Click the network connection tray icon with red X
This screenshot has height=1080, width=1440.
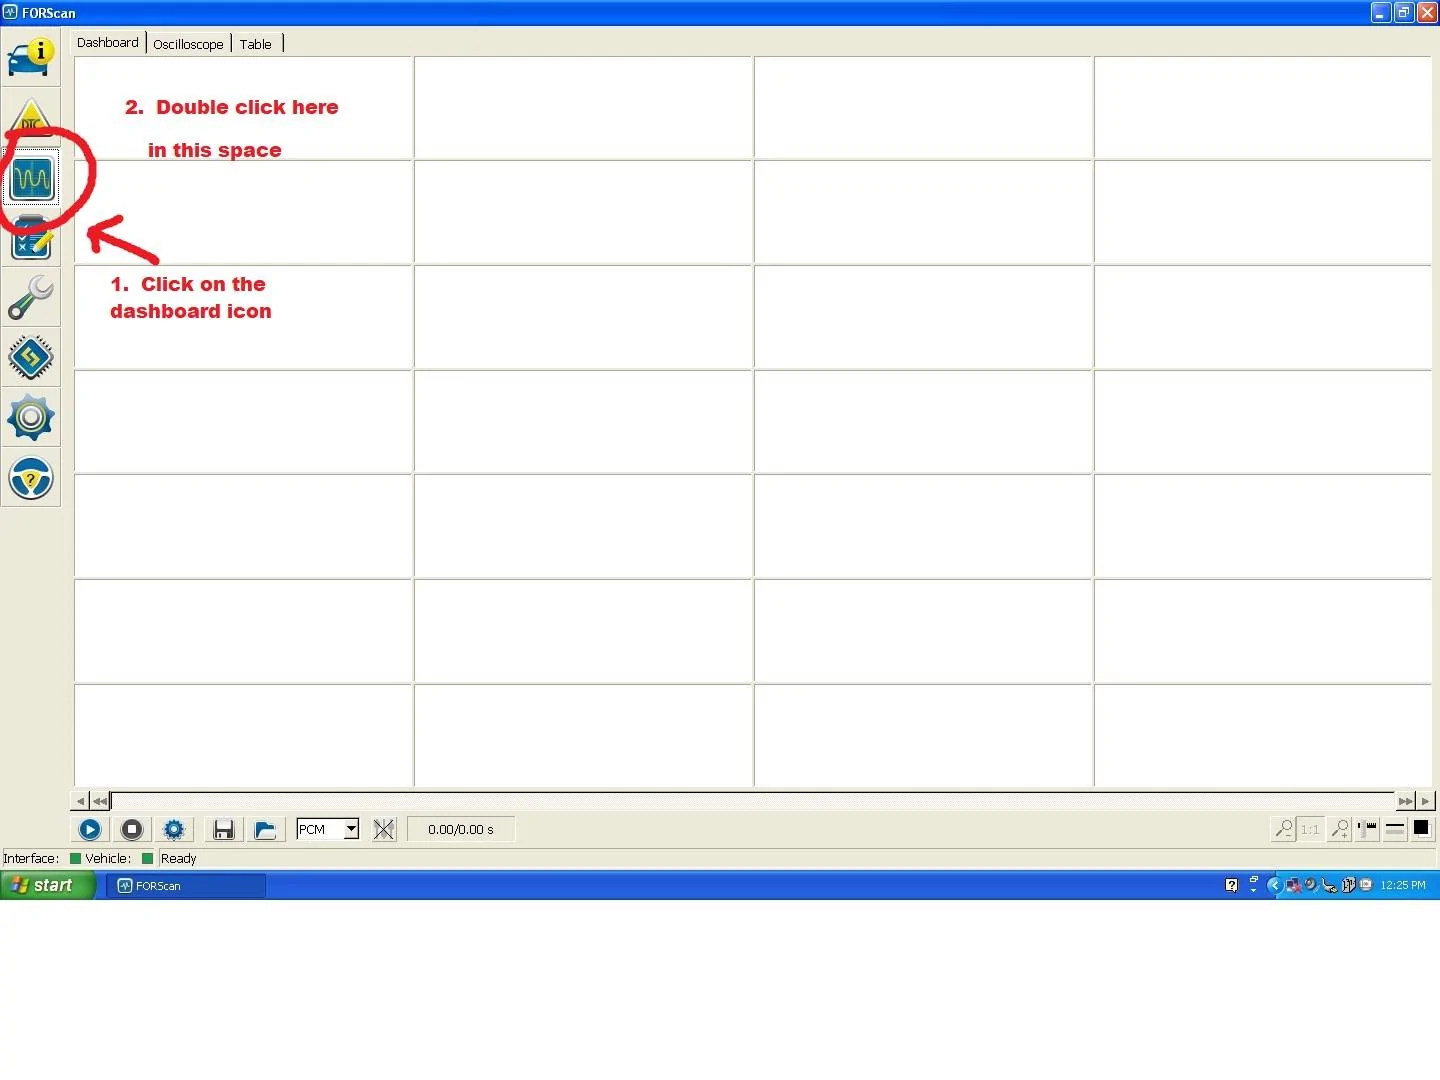[x=1292, y=885]
